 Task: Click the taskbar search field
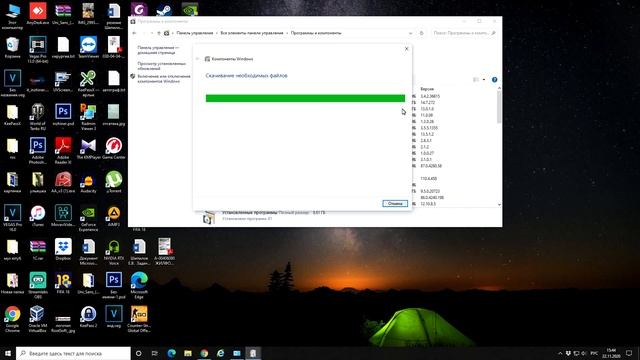(73, 353)
